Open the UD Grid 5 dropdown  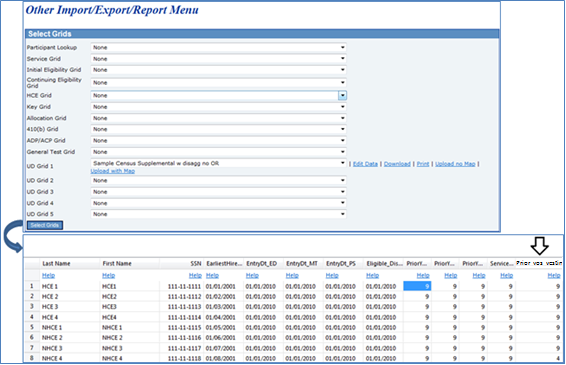(x=218, y=214)
